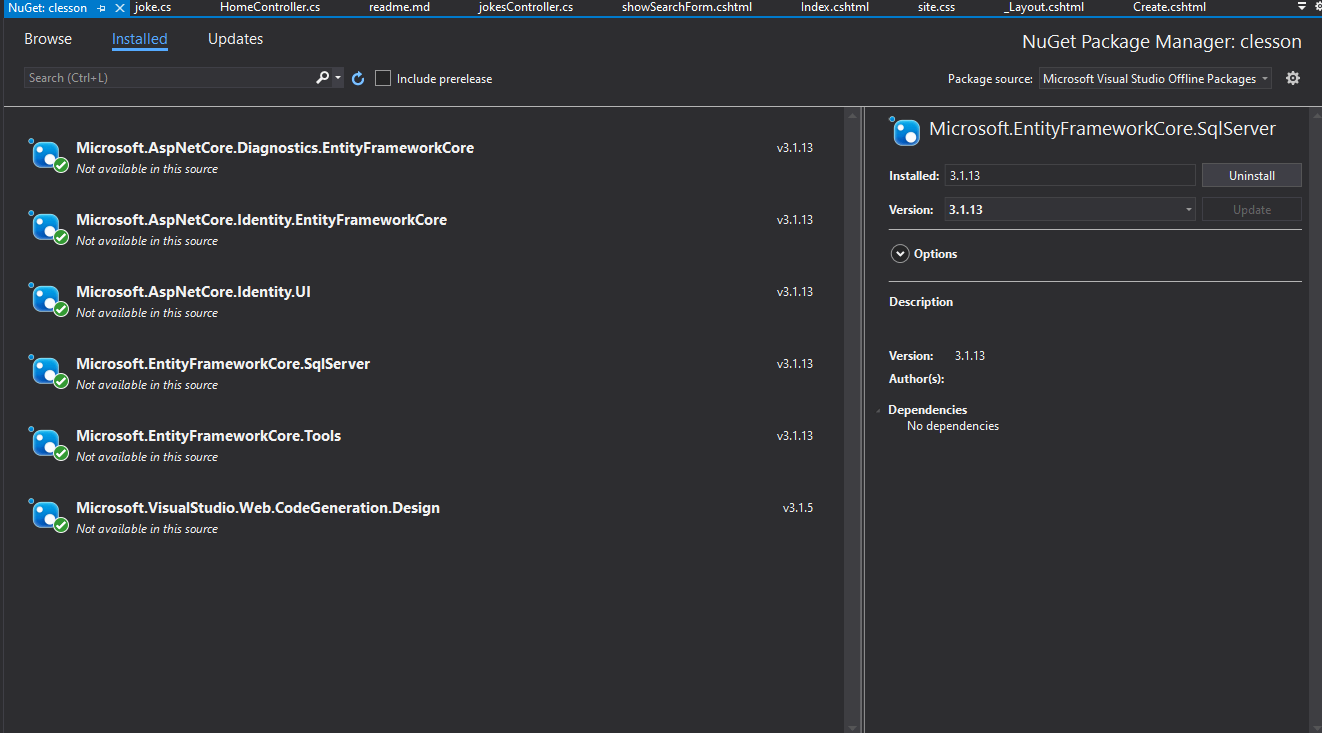This screenshot has height=733, width=1322.
Task: Click the Microsoft.EntityFrameworkCore.Tools package icon
Action: 49,443
